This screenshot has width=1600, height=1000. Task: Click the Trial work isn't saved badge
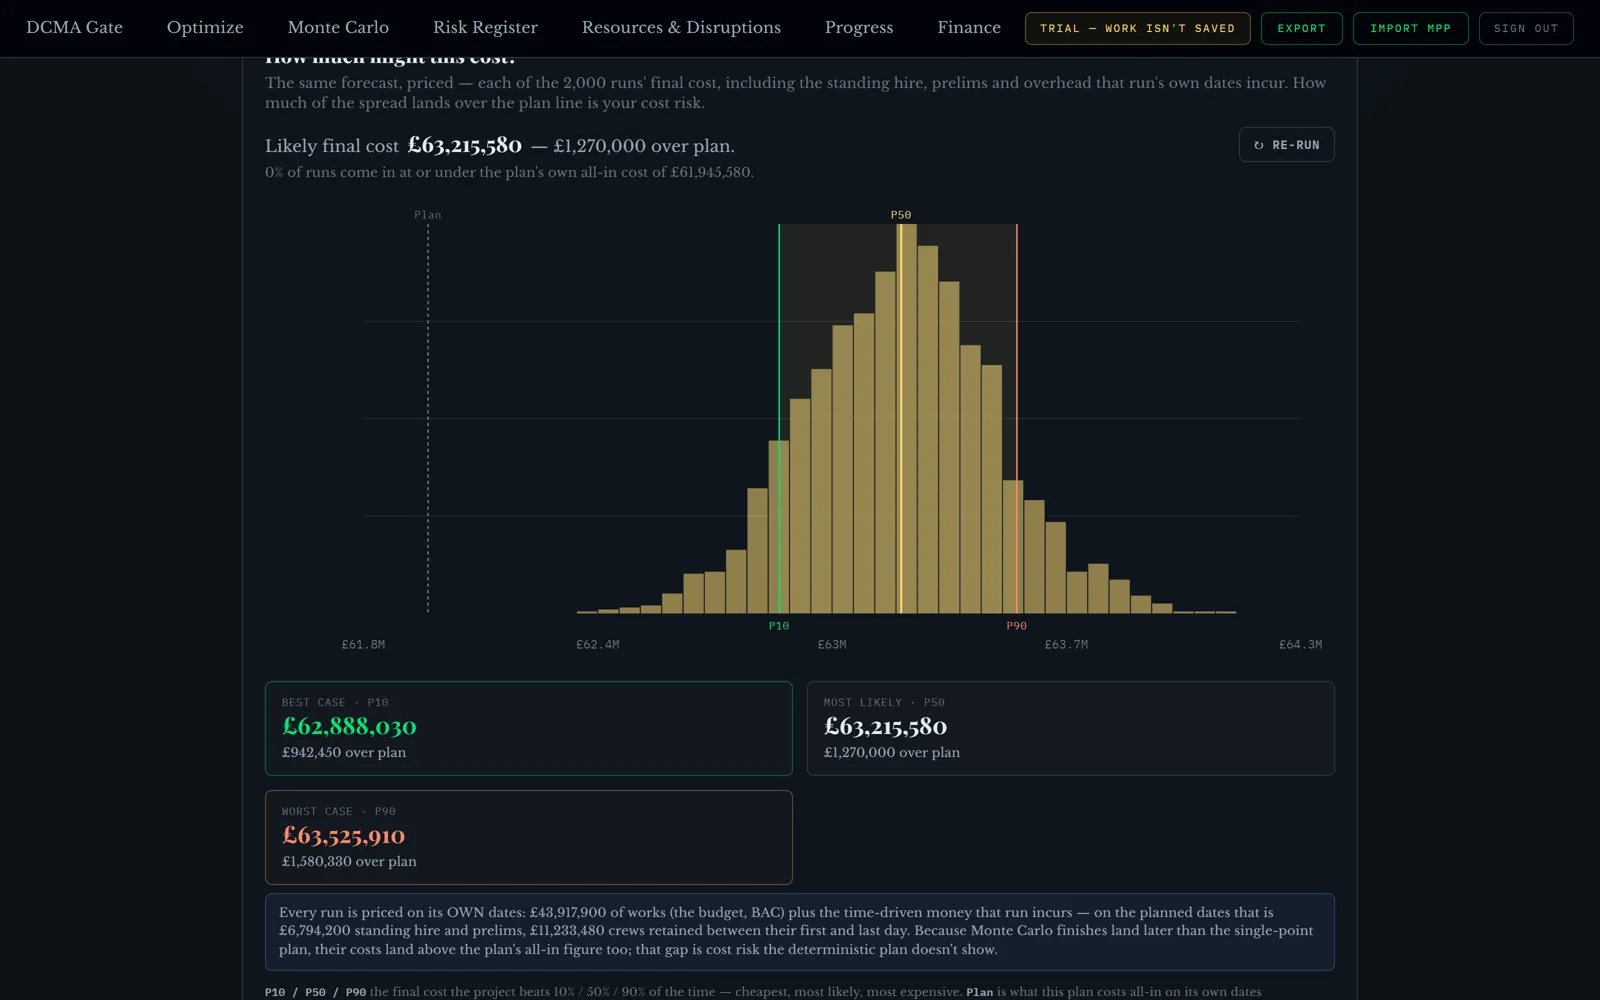point(1137,28)
